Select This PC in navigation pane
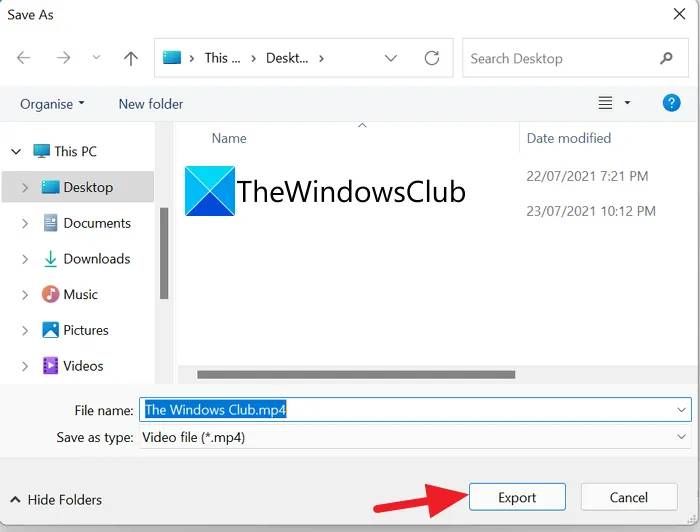The width and height of the screenshot is (700, 532). pyautogui.click(x=75, y=151)
